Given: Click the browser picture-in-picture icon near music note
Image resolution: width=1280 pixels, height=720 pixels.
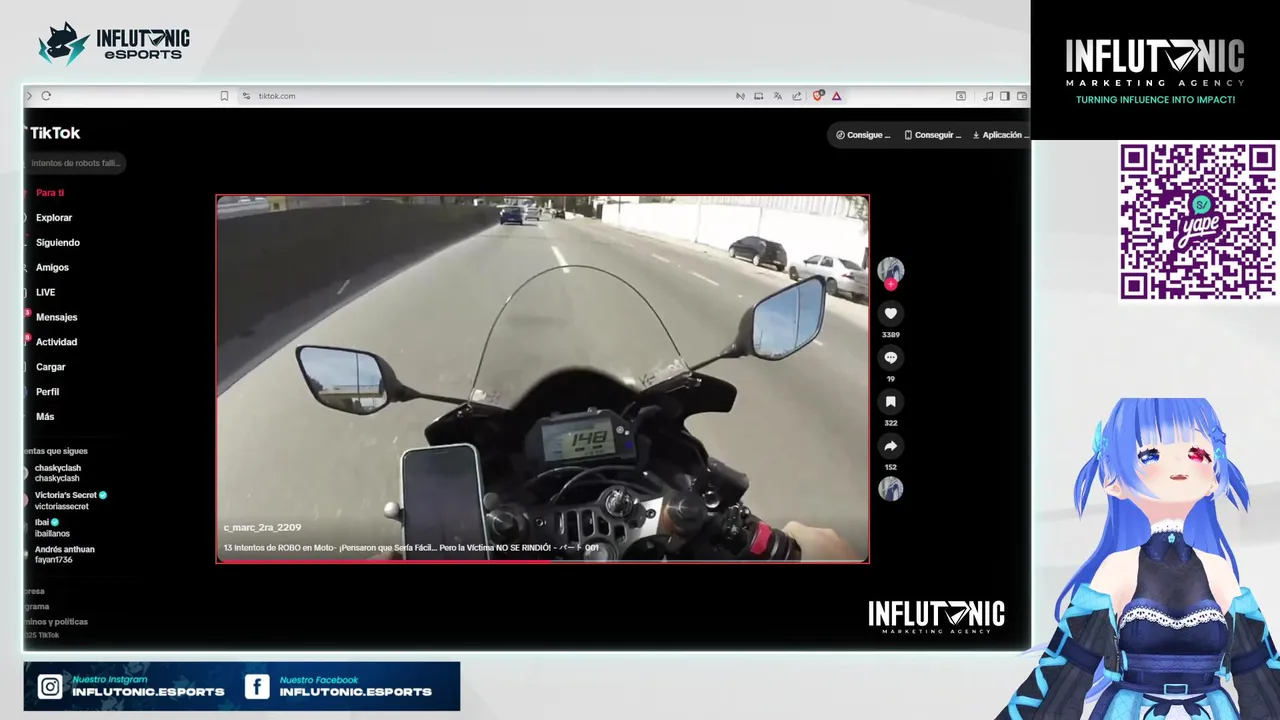Looking at the screenshot, I should (960, 96).
